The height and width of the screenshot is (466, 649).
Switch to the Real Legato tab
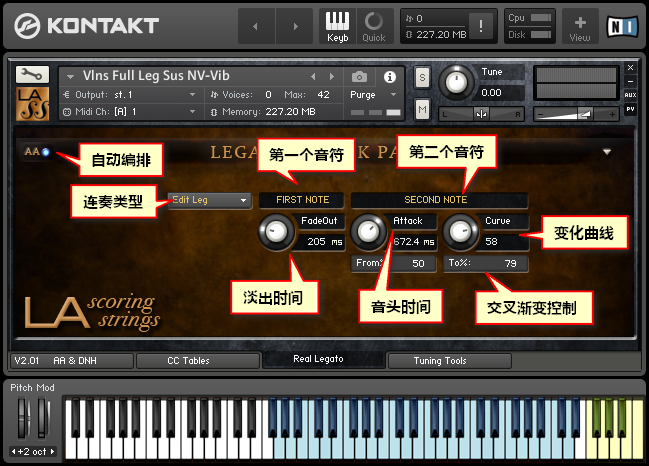click(x=324, y=359)
